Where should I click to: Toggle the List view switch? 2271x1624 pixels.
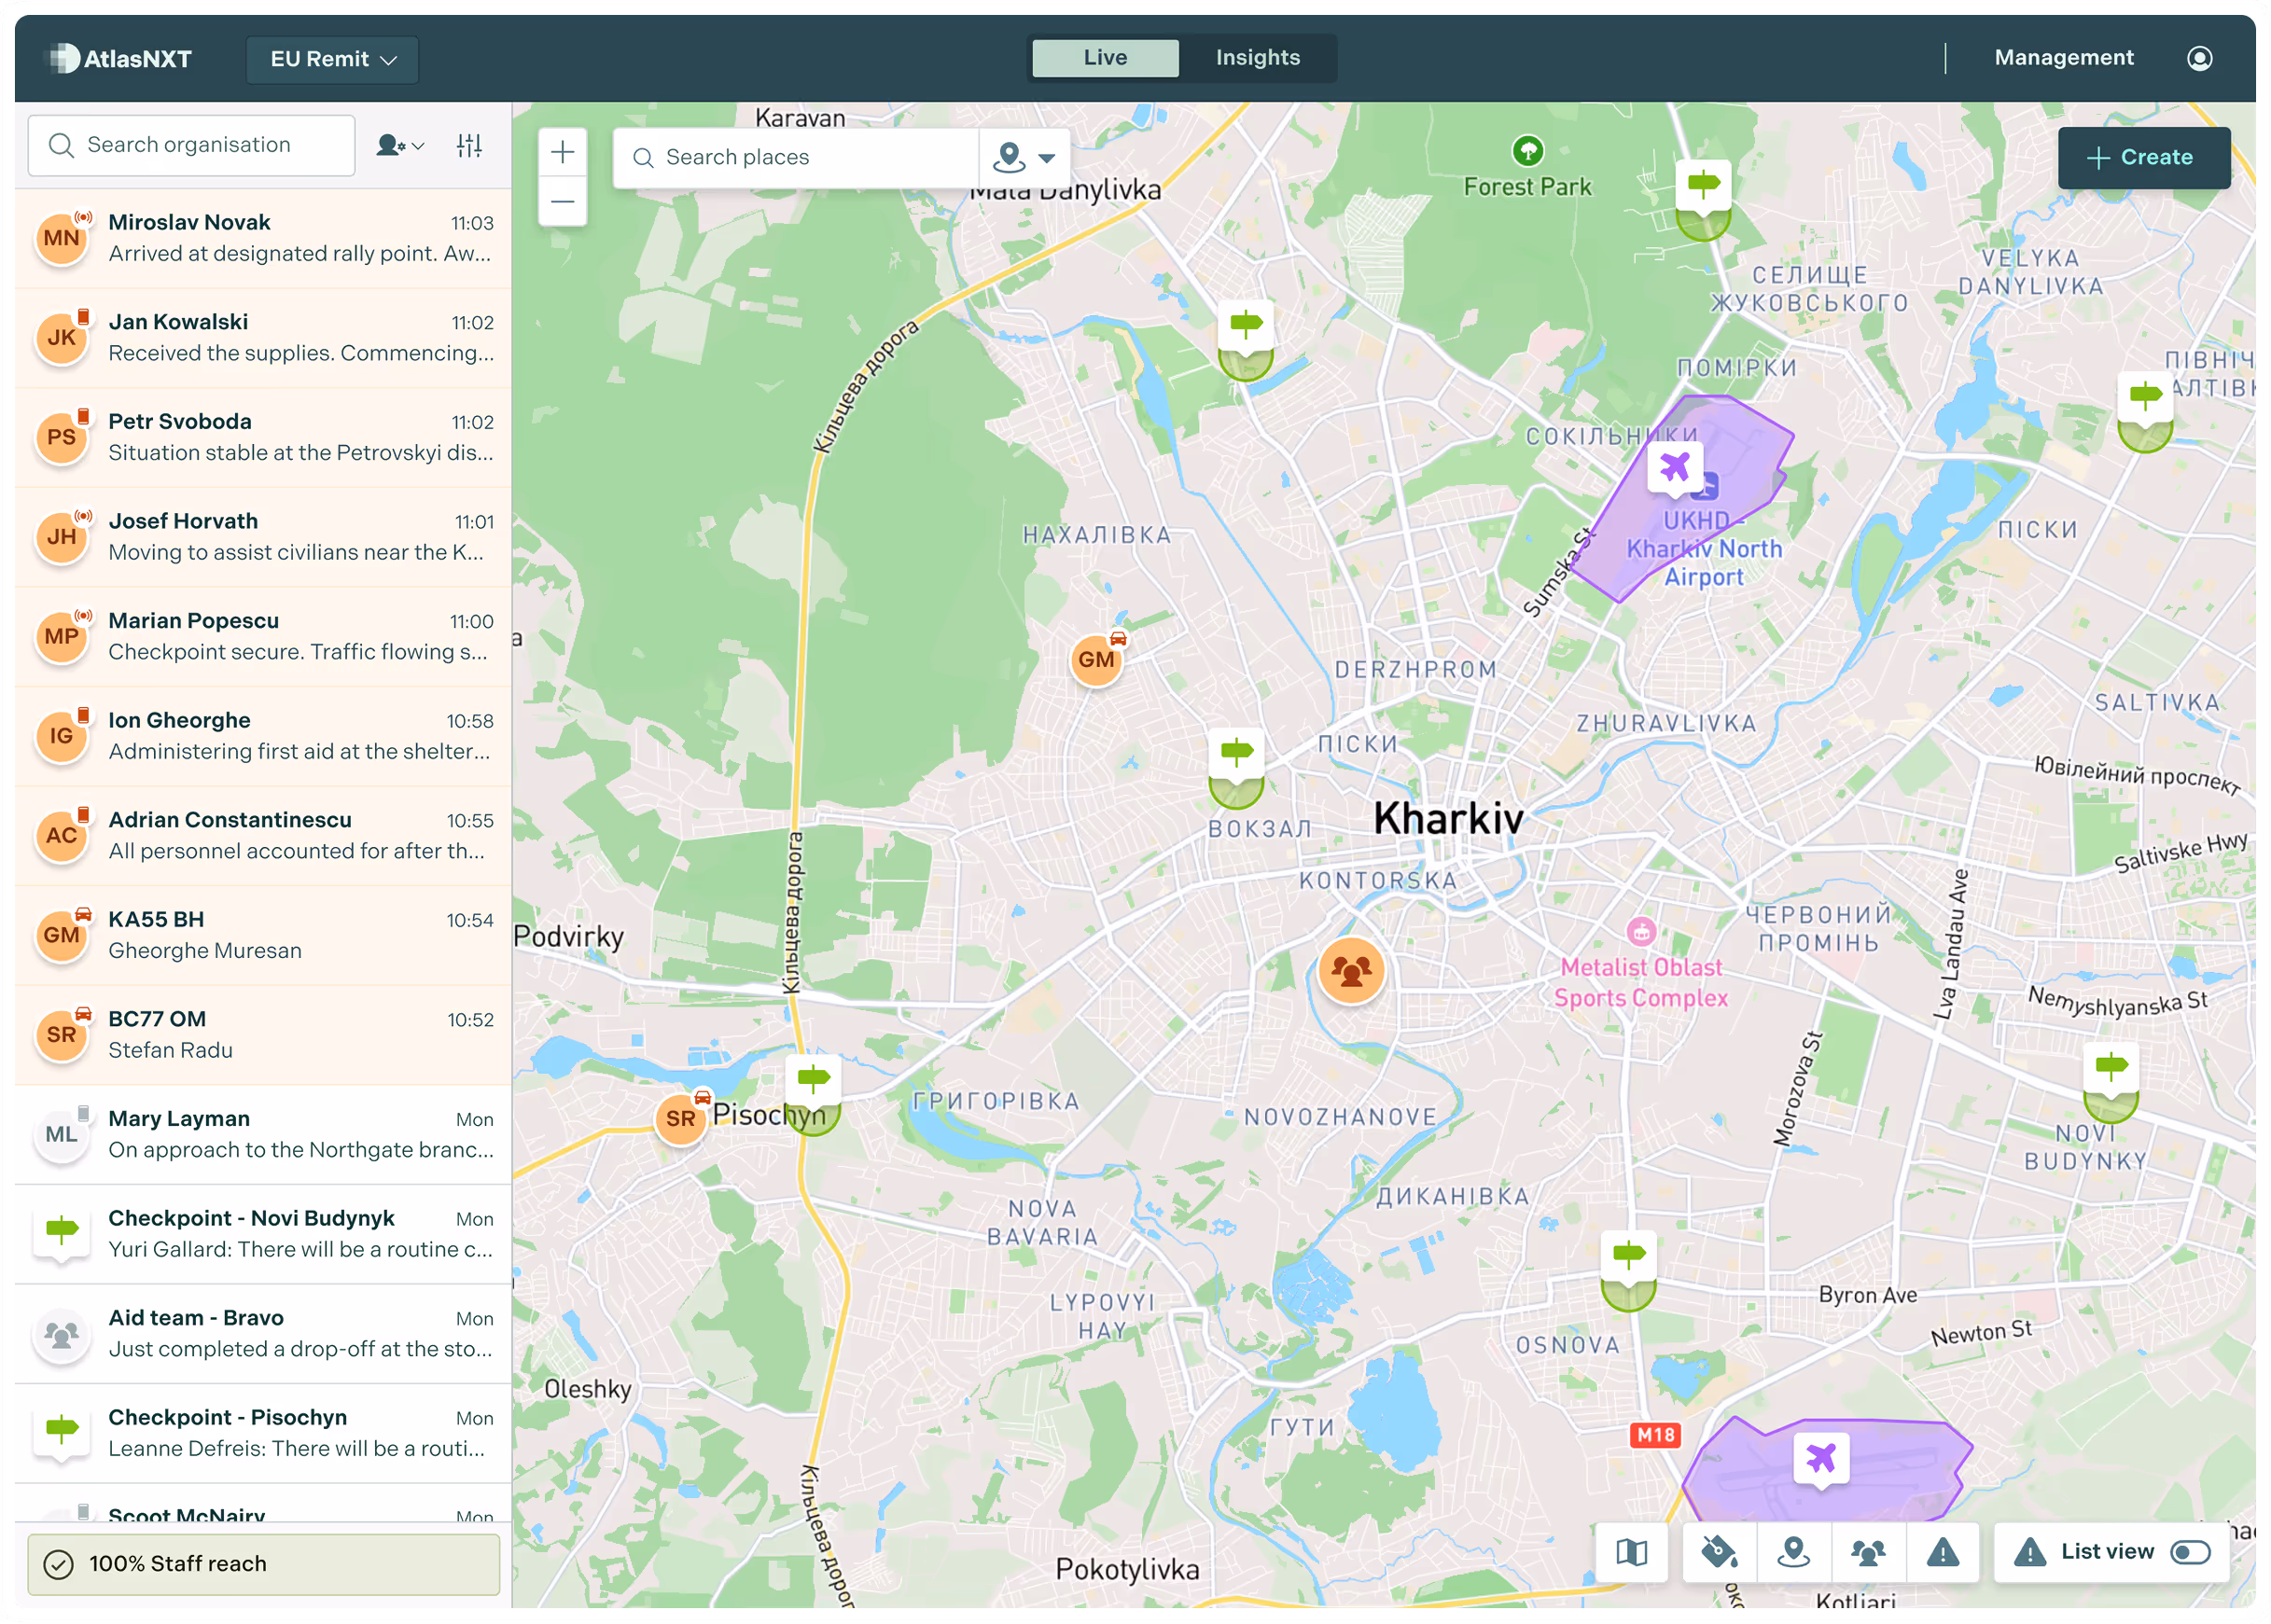coord(2190,1552)
